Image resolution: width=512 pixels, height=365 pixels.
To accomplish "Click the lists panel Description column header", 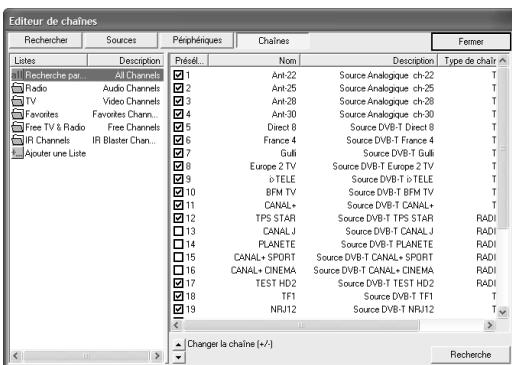I will 126,61.
